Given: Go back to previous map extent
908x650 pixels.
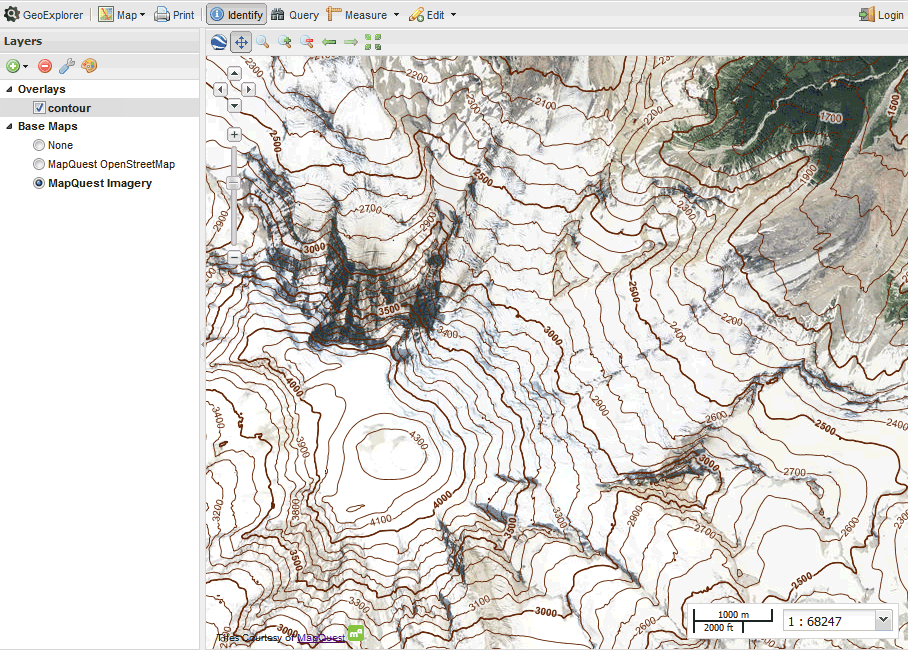Looking at the screenshot, I should (x=331, y=42).
